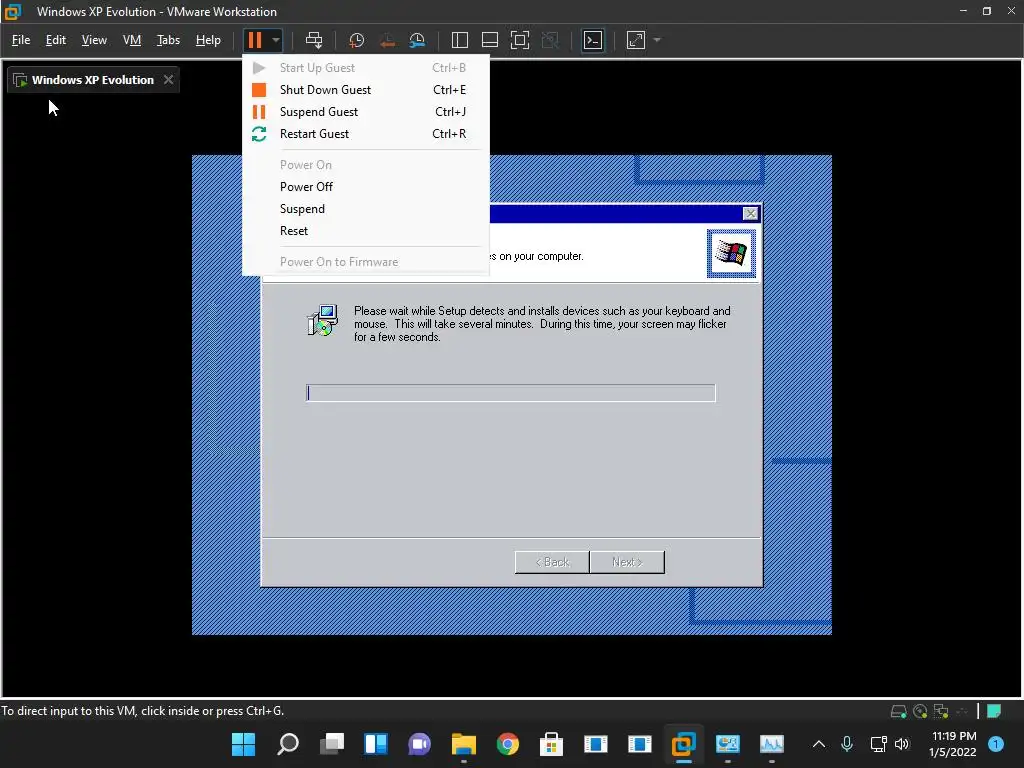Open Chat from the taskbar
1024x768 pixels.
pyautogui.click(x=419, y=744)
